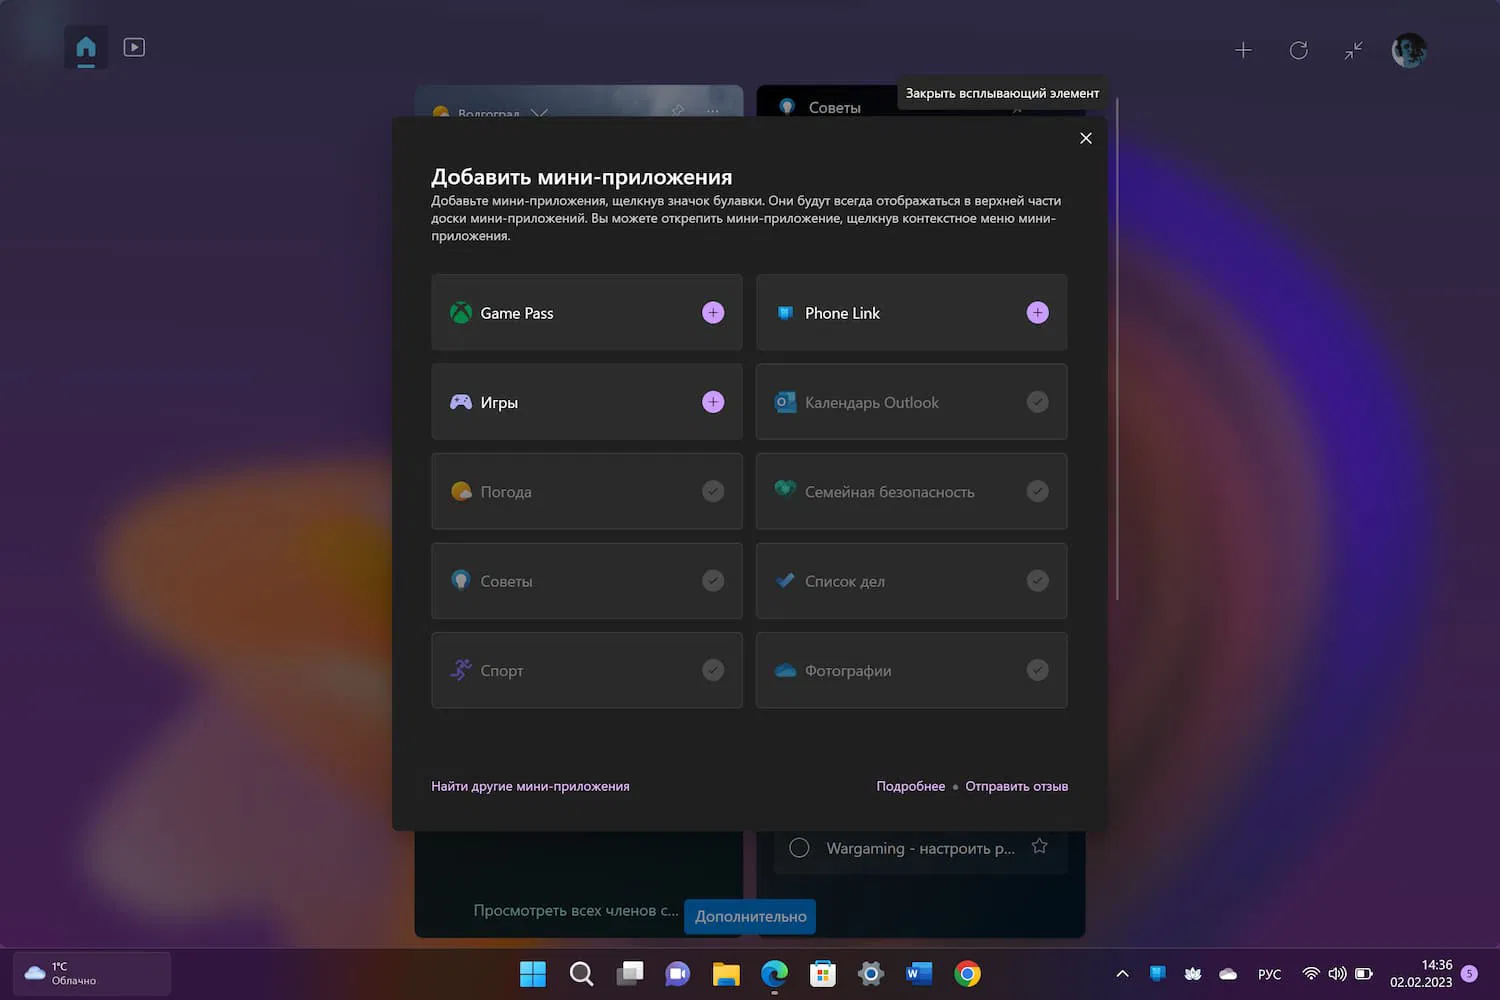Click the widgets board scrollbar
This screenshot has width=1500, height=1000.
pyautogui.click(x=1116, y=350)
